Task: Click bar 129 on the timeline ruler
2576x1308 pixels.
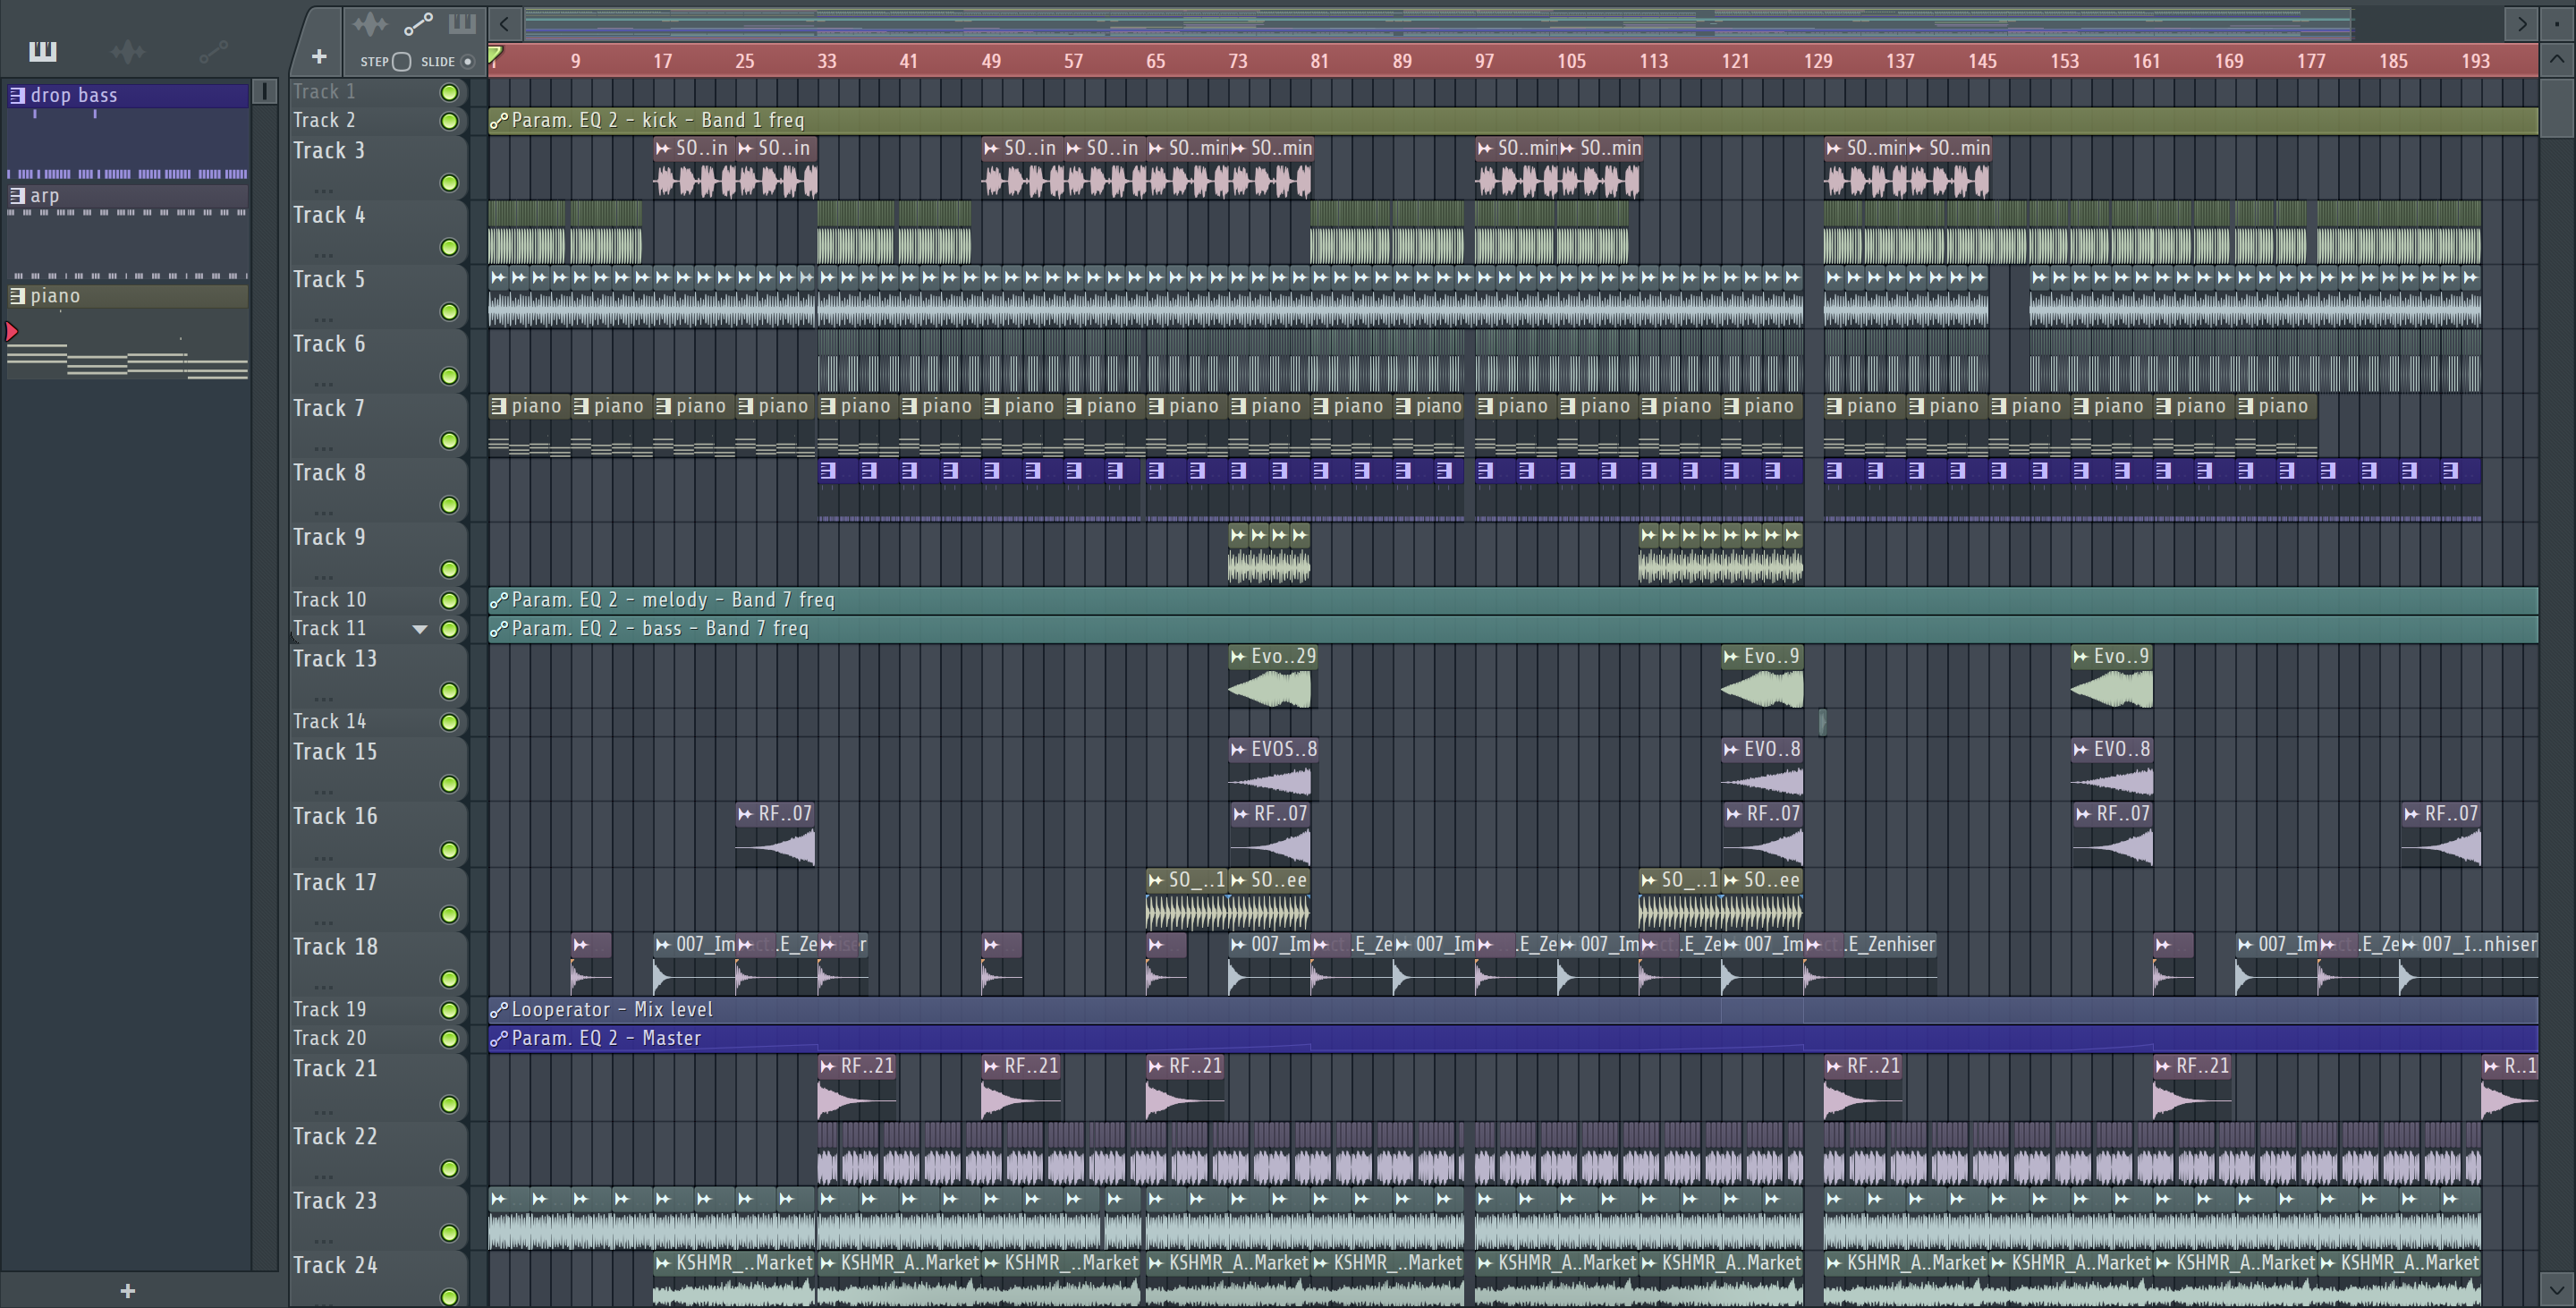Action: tap(1818, 61)
